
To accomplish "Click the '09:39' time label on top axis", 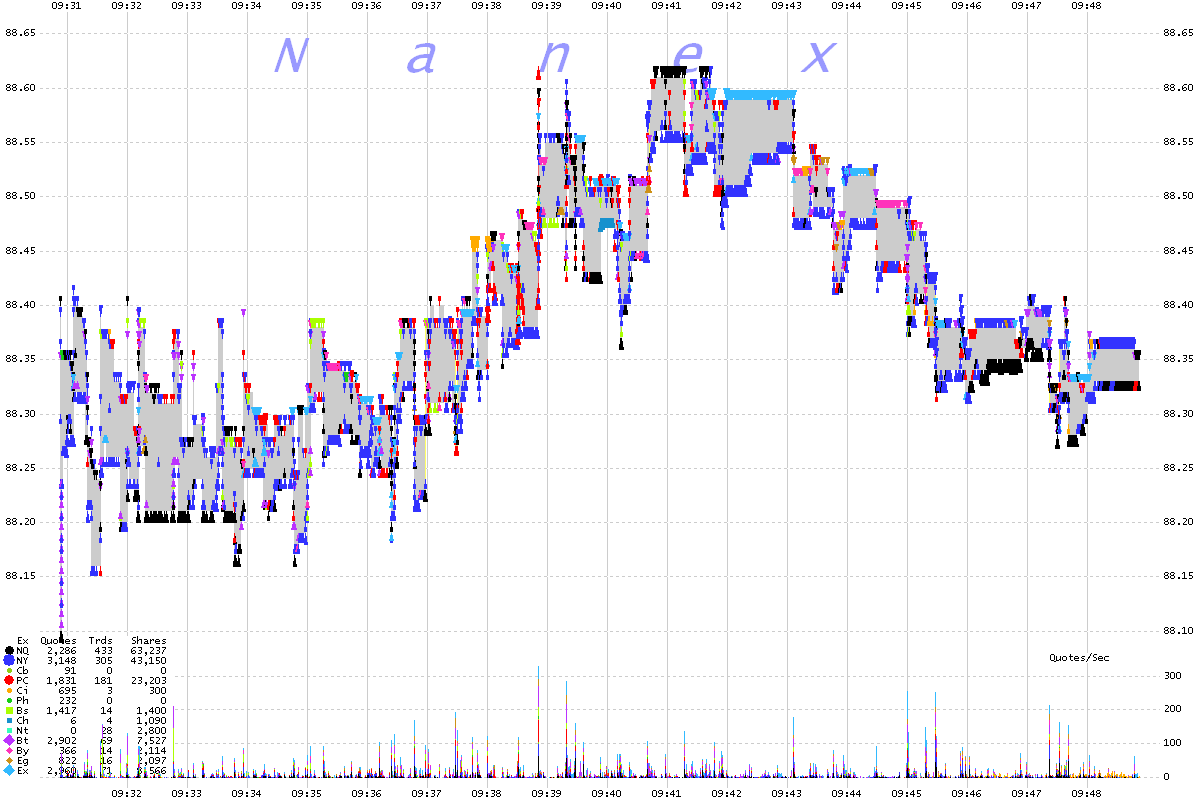I will pyautogui.click(x=546, y=6).
